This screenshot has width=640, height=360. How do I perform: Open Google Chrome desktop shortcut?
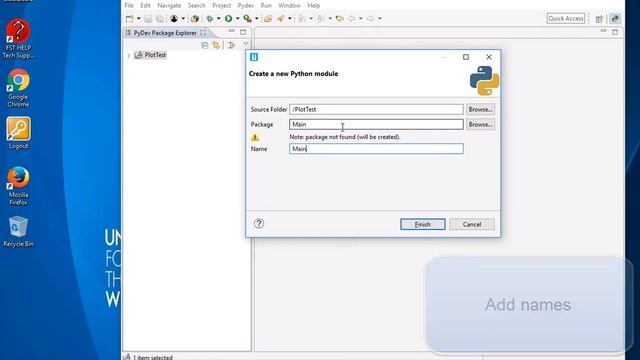tap(18, 87)
